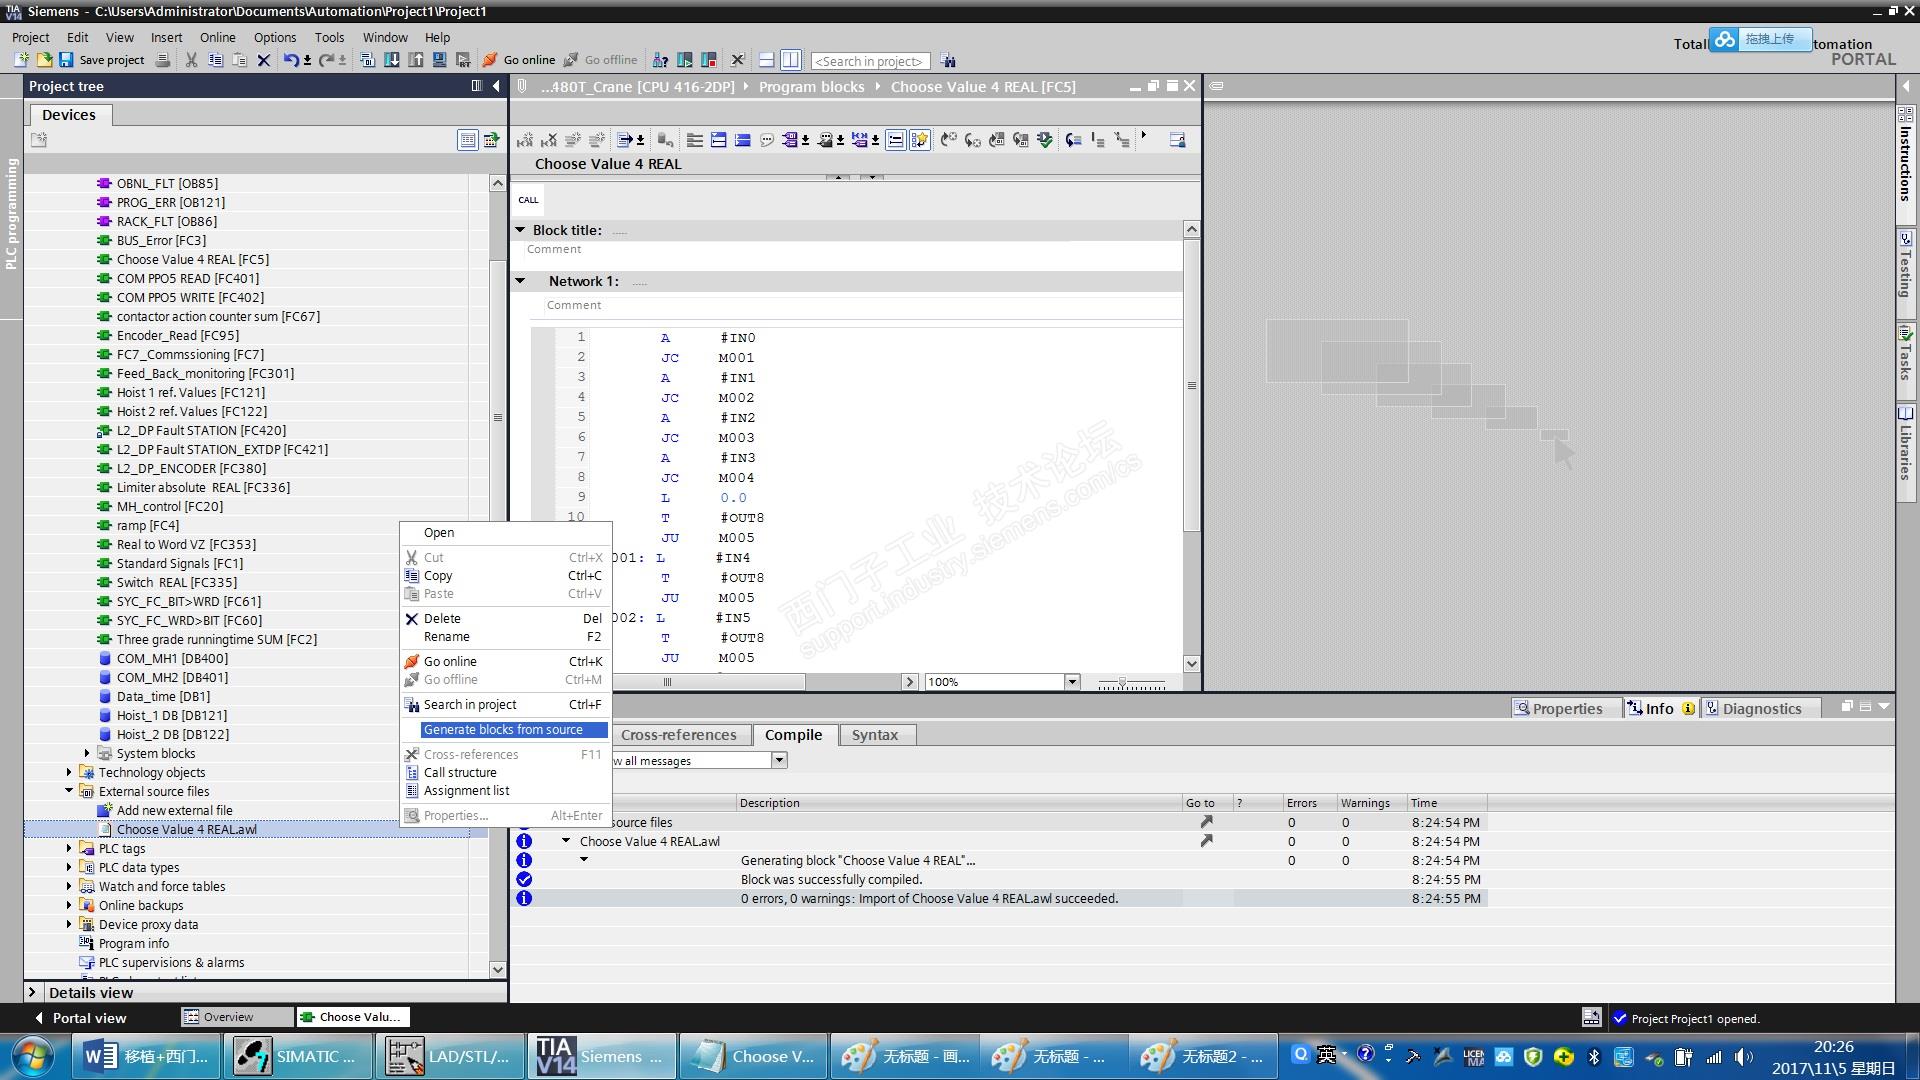
Task: Toggle vertical editor split icon
Action: [790, 60]
